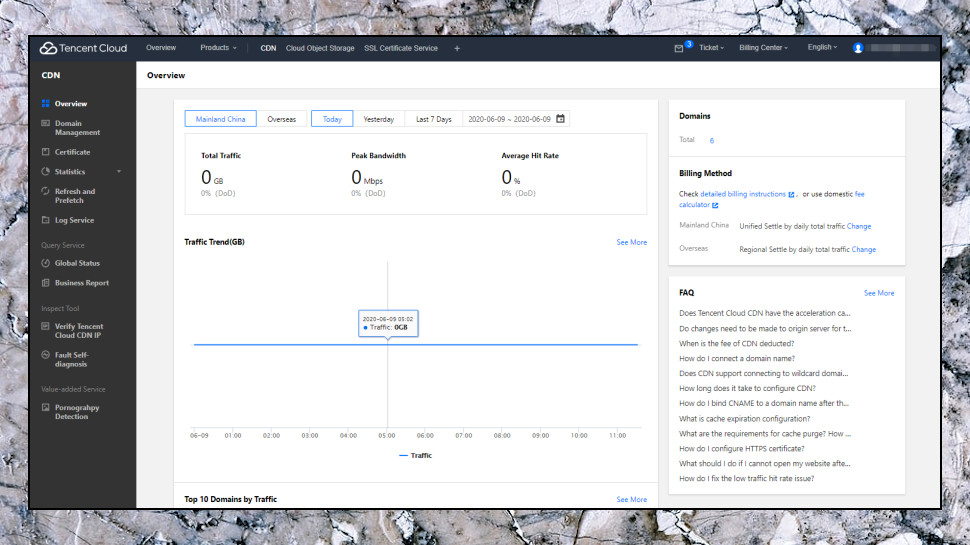This screenshot has width=970, height=545.
Task: Go to Overview in top navigation
Action: (161, 48)
